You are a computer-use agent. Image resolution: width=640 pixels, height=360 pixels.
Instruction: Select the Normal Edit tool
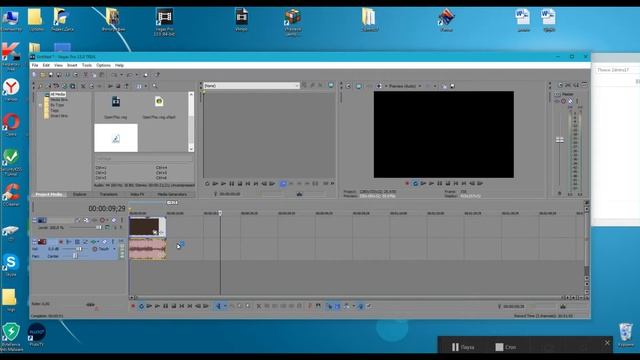coord(218,306)
